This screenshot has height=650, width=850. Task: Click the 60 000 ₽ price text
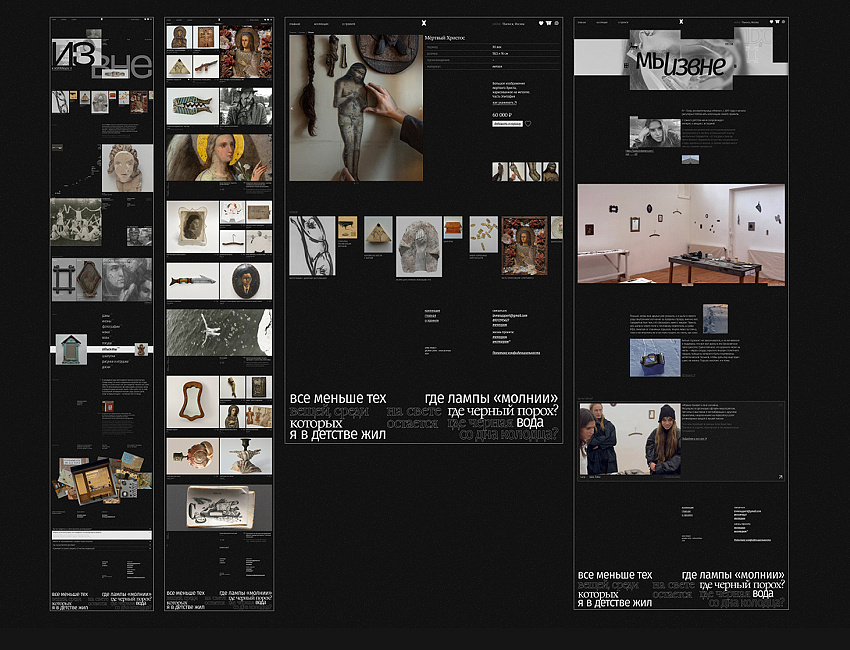click(x=502, y=115)
